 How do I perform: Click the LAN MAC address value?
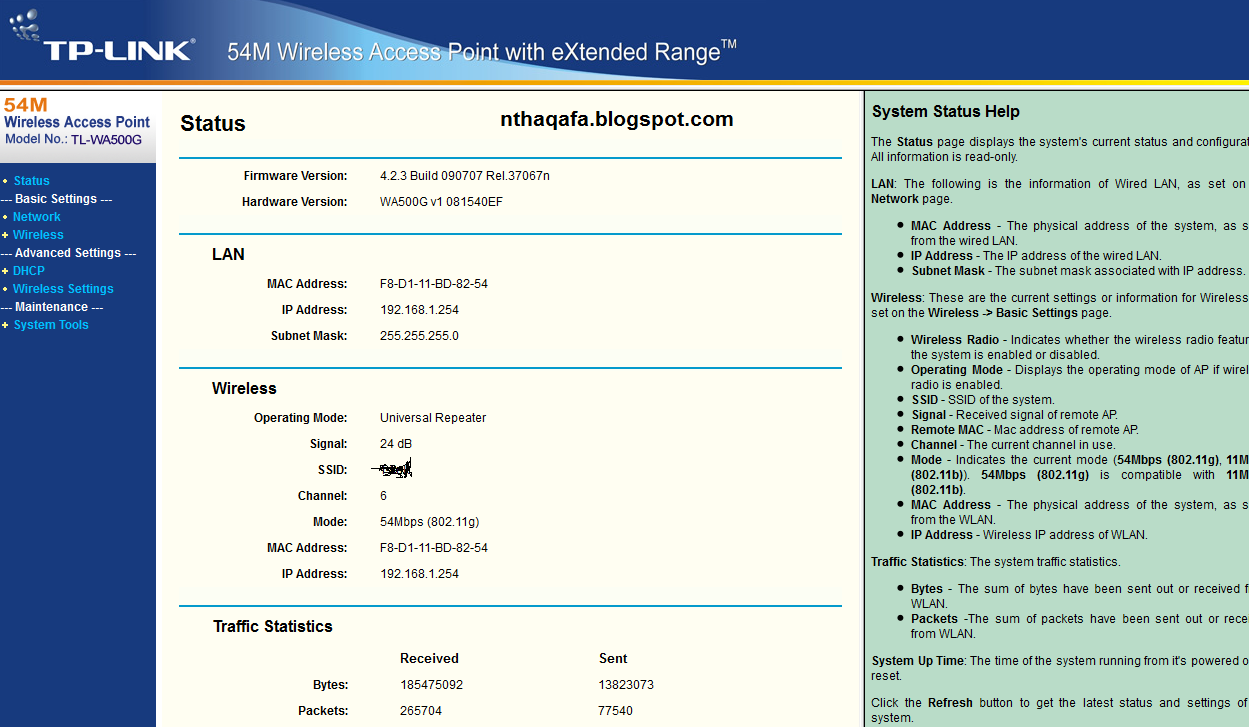tap(433, 284)
